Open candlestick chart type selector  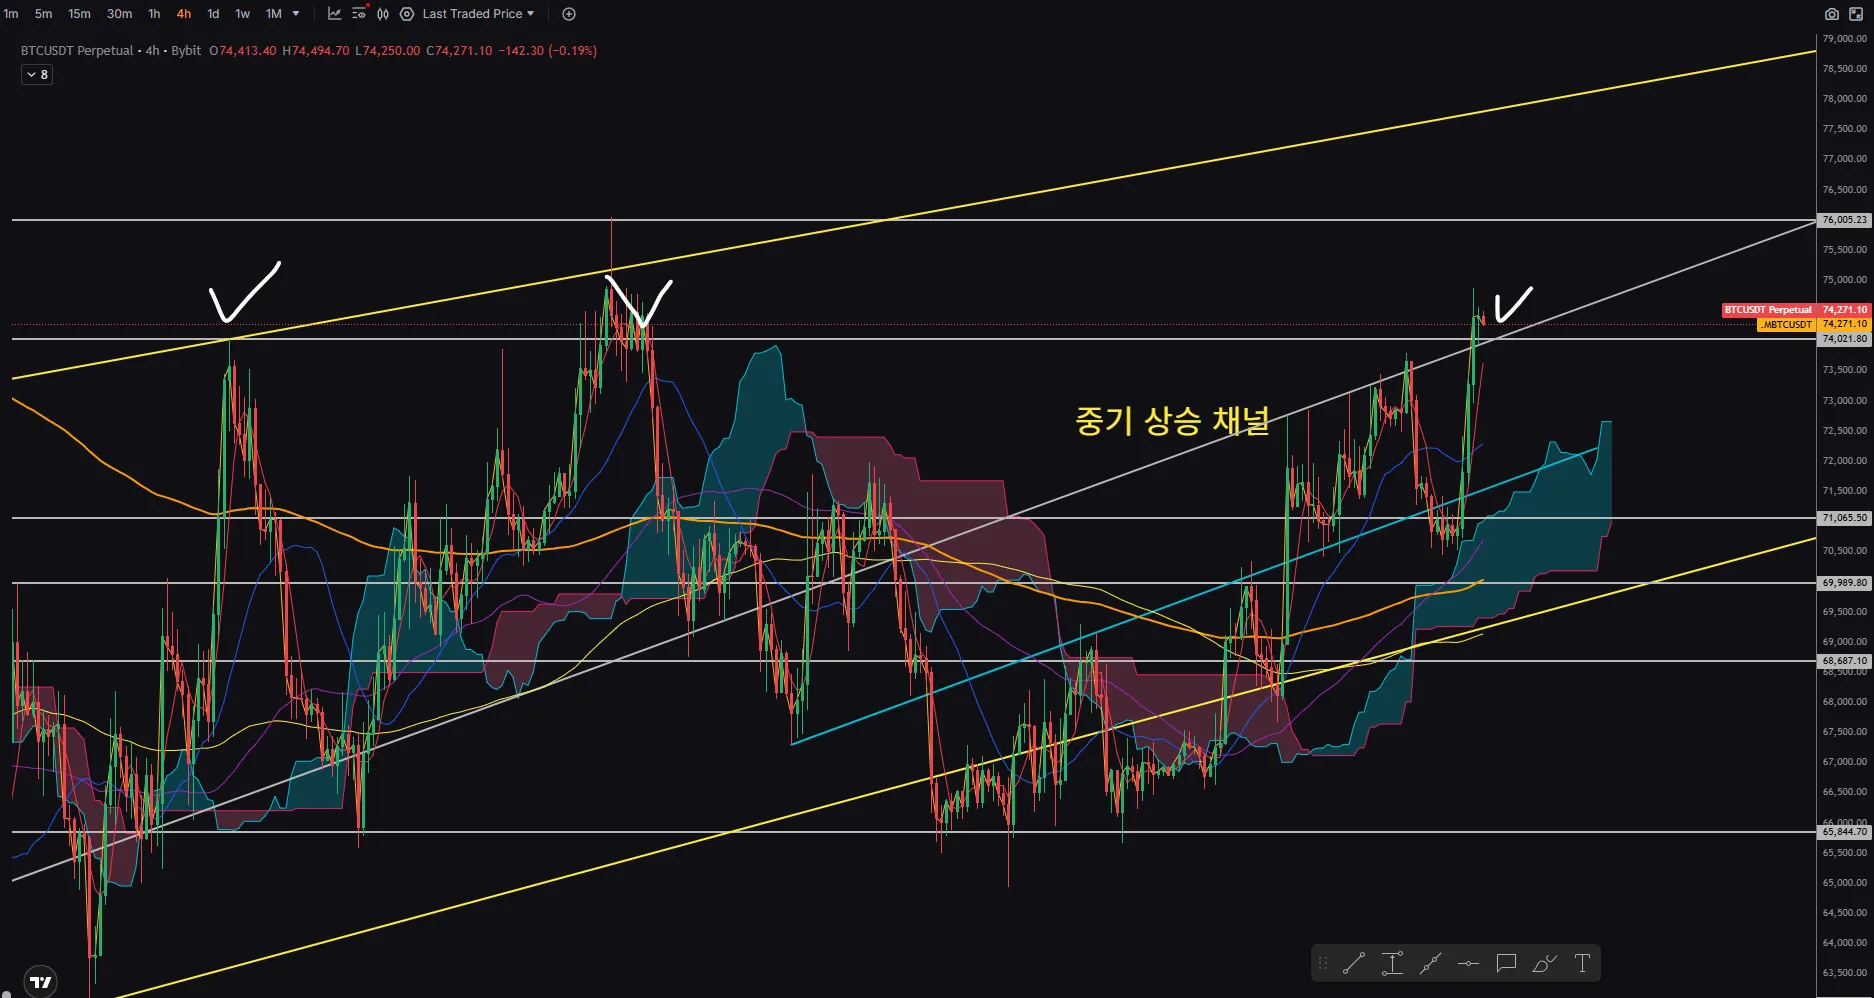382,14
